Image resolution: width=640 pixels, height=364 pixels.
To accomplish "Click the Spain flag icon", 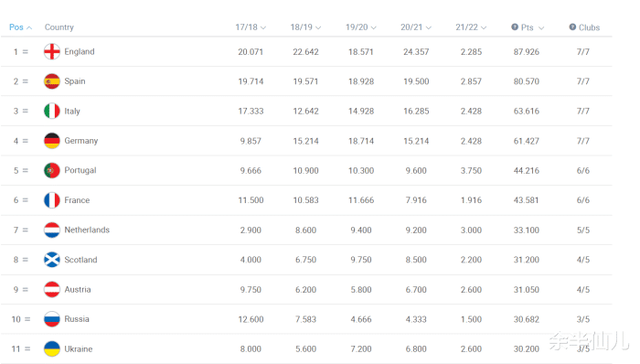I will [x=52, y=81].
